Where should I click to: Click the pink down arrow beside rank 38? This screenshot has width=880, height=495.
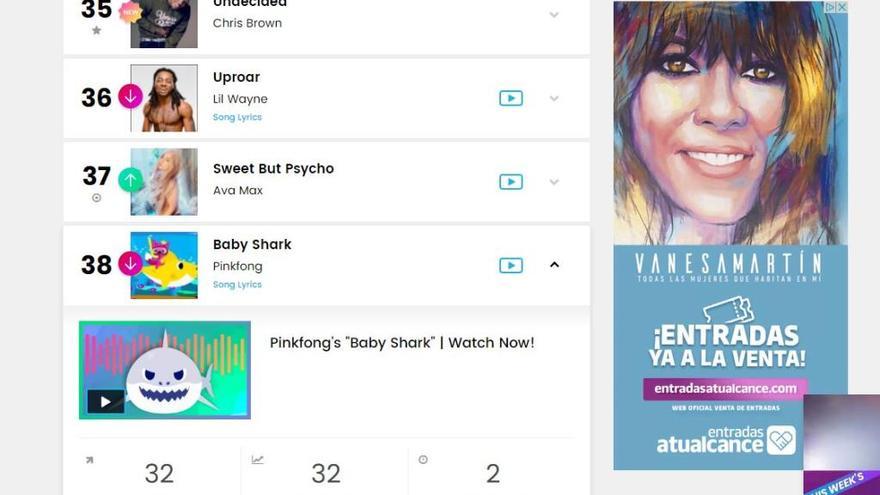coord(130,264)
